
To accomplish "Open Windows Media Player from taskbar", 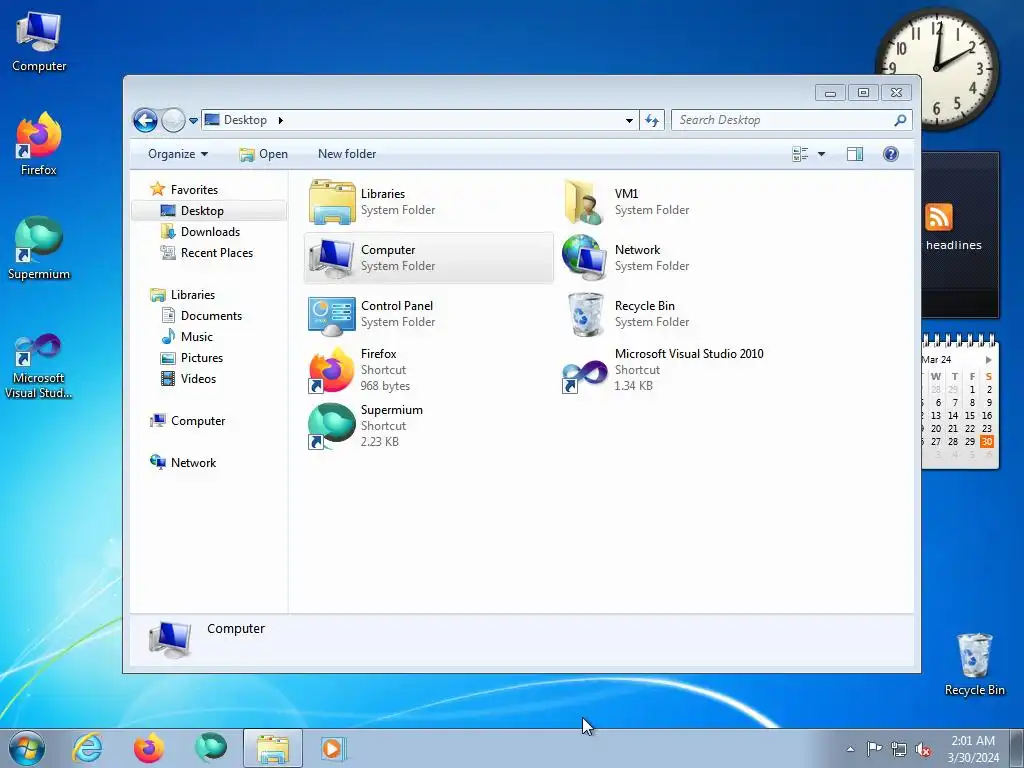I will [334, 748].
